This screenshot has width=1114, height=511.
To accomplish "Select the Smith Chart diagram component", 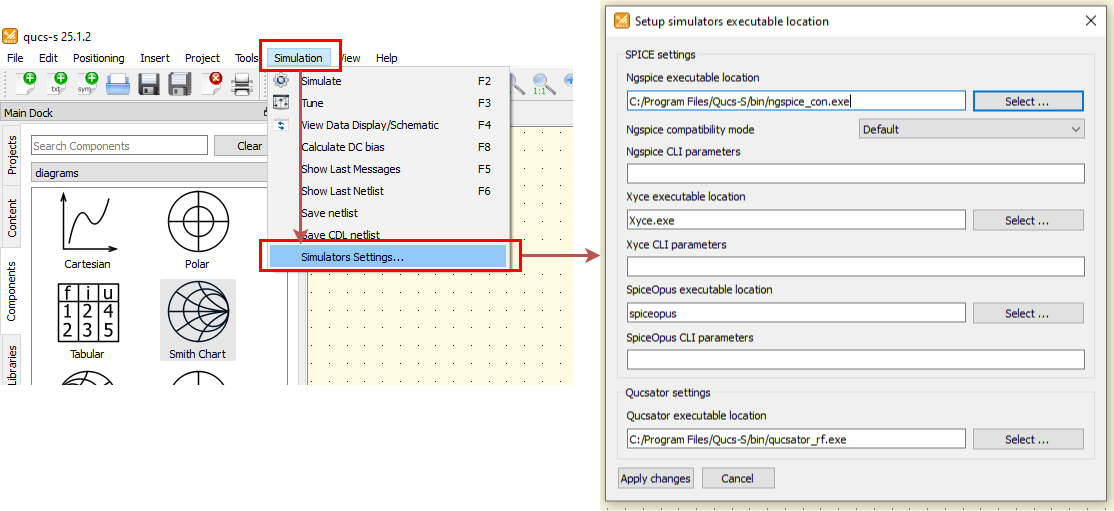I will point(198,320).
